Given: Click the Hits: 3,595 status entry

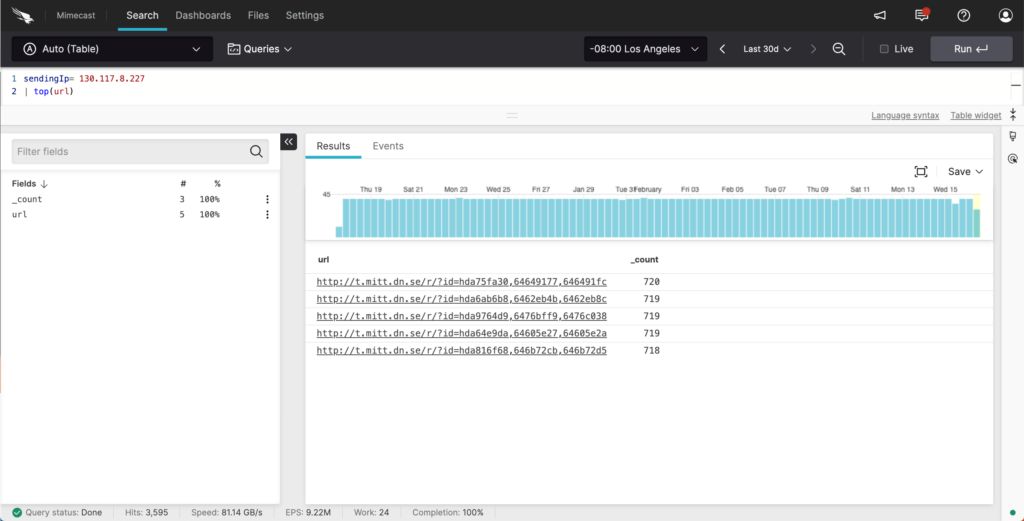Looking at the screenshot, I should 146,513.
